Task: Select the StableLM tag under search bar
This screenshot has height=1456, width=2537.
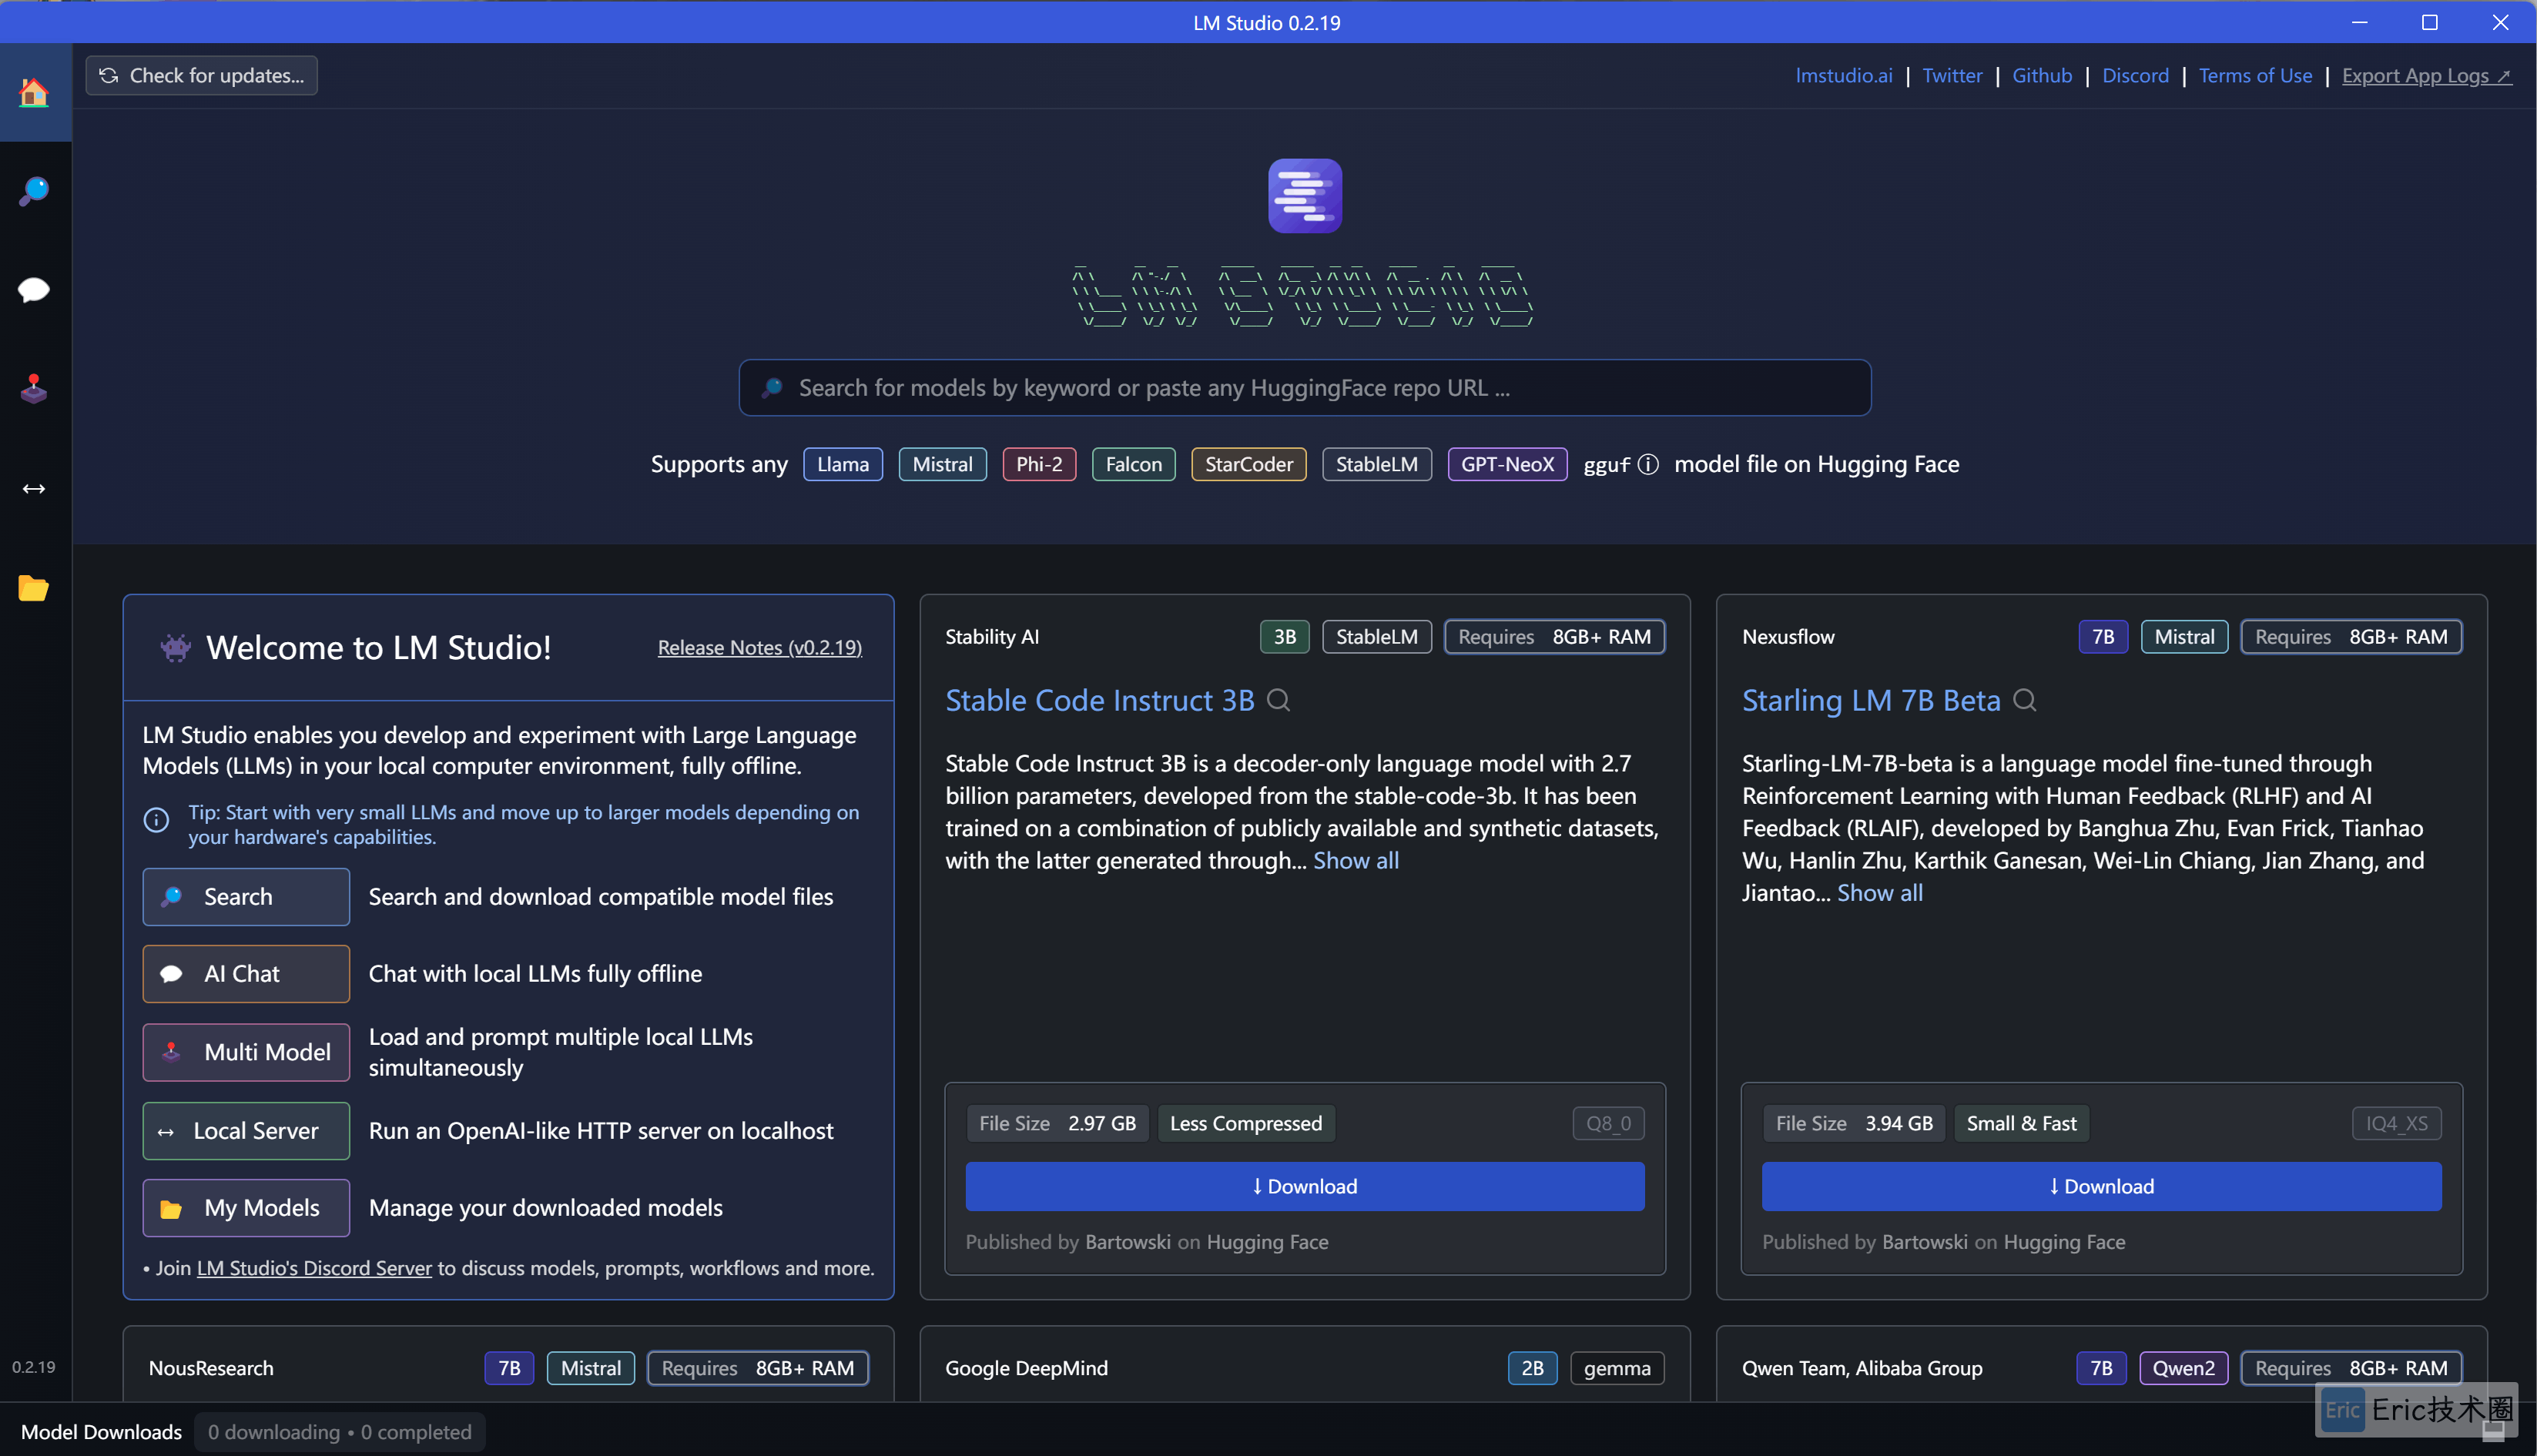Action: pyautogui.click(x=1377, y=464)
